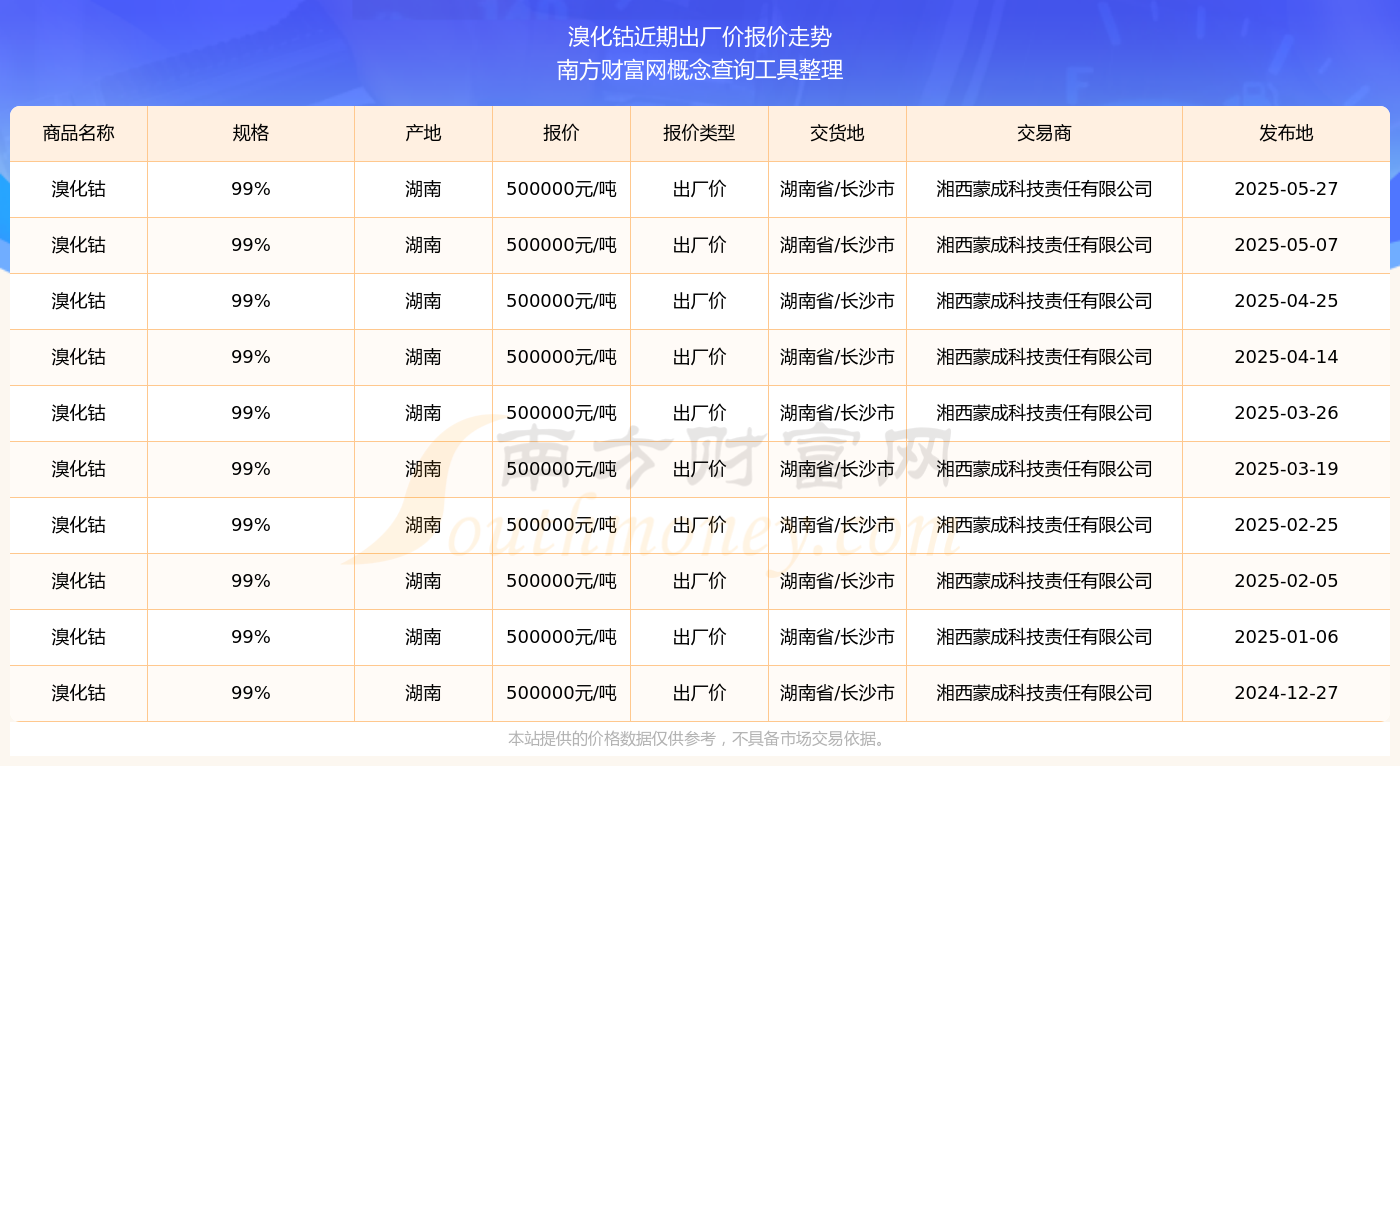
Task: Click 湘西蒙成科技责任有限公司 in the 2025-03-26 row
Action: 1044,413
